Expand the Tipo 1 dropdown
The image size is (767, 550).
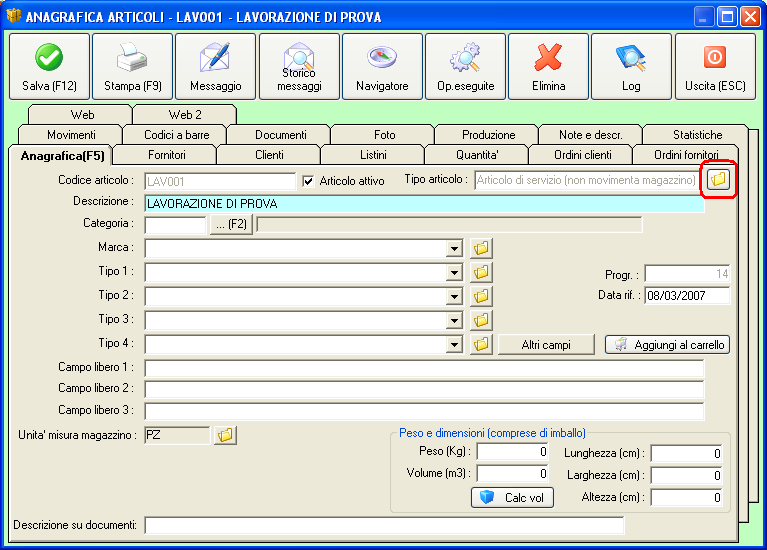tap(454, 273)
